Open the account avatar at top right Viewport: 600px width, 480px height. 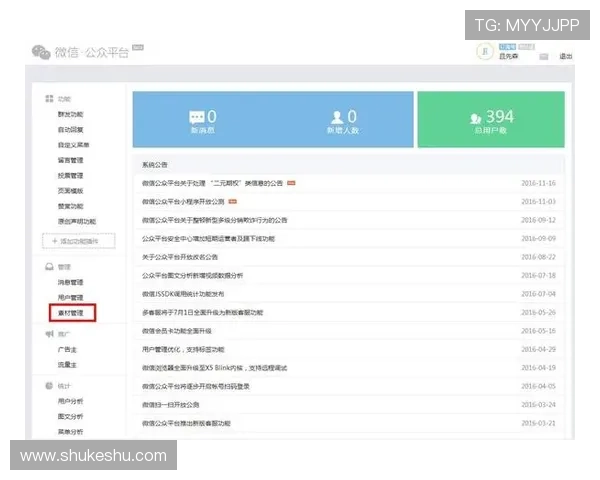485,52
